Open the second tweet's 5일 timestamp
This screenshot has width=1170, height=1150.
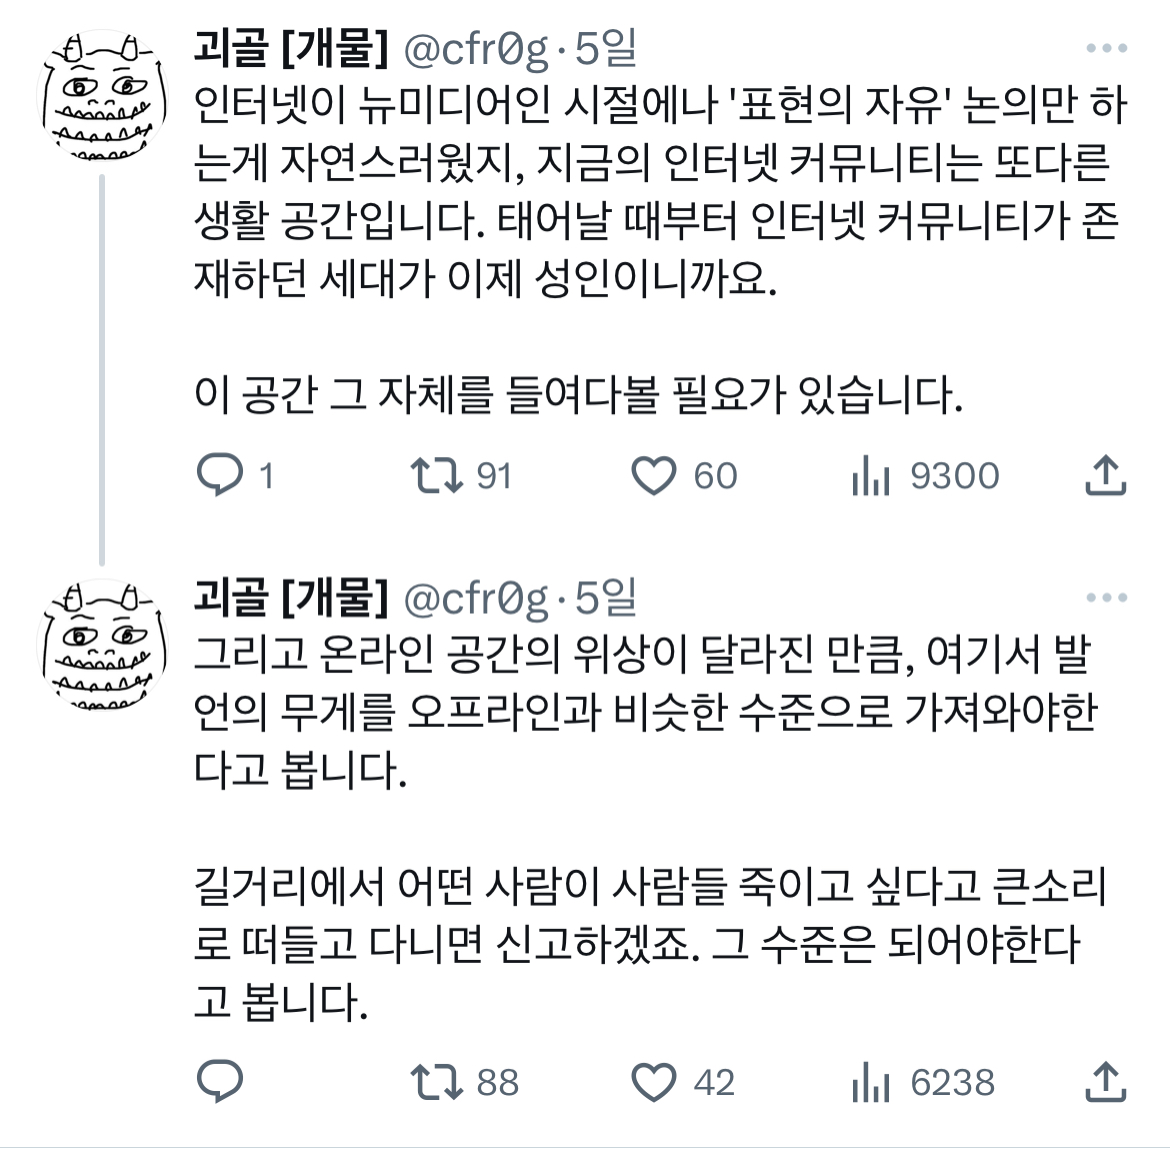point(606,598)
